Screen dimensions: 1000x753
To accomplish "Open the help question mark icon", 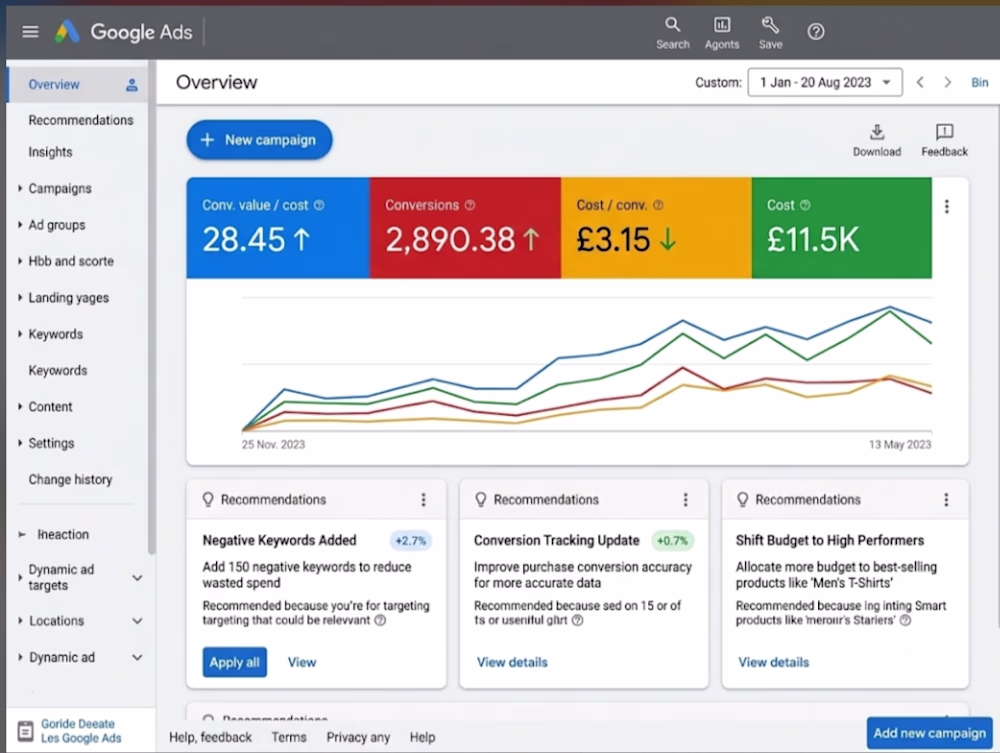I will pos(816,31).
